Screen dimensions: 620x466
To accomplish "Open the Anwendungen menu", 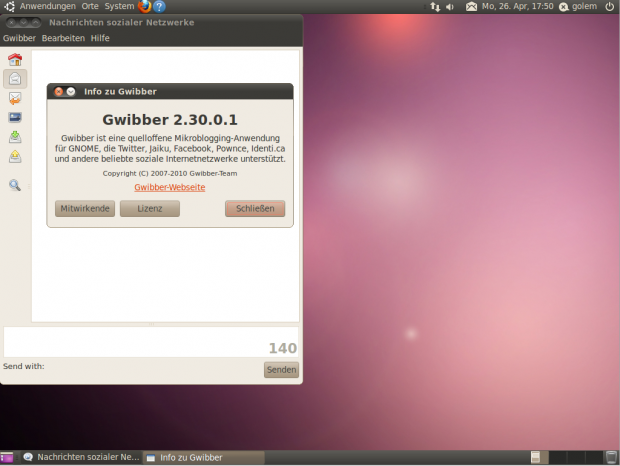I will [x=48, y=6].
